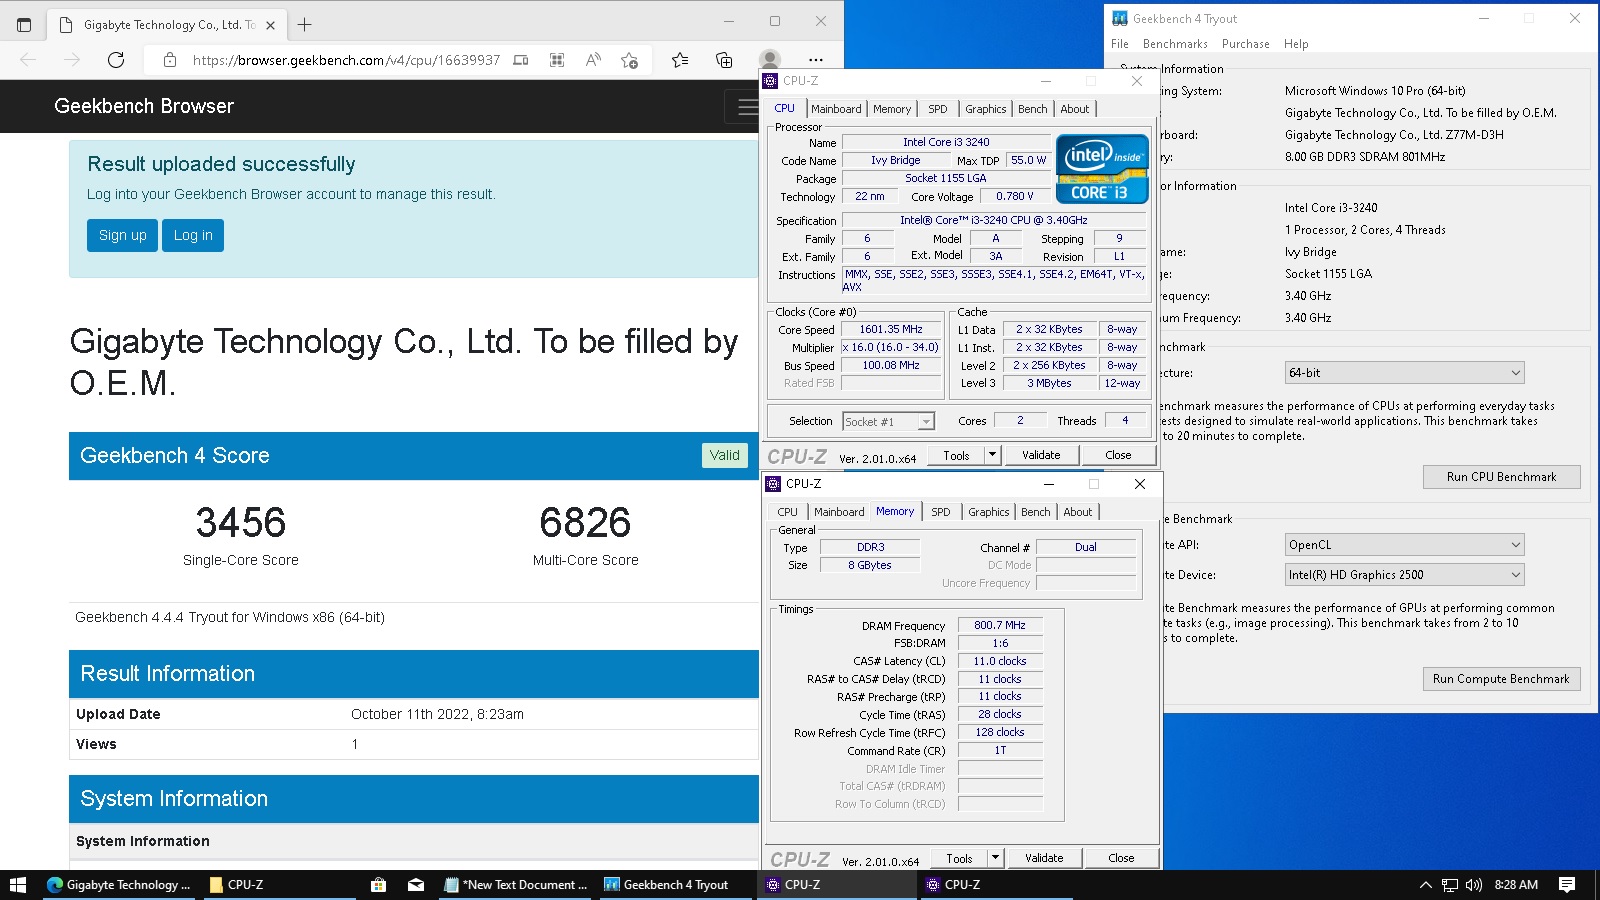Open notification center icon
This screenshot has width=1600, height=900.
tap(1567, 885)
